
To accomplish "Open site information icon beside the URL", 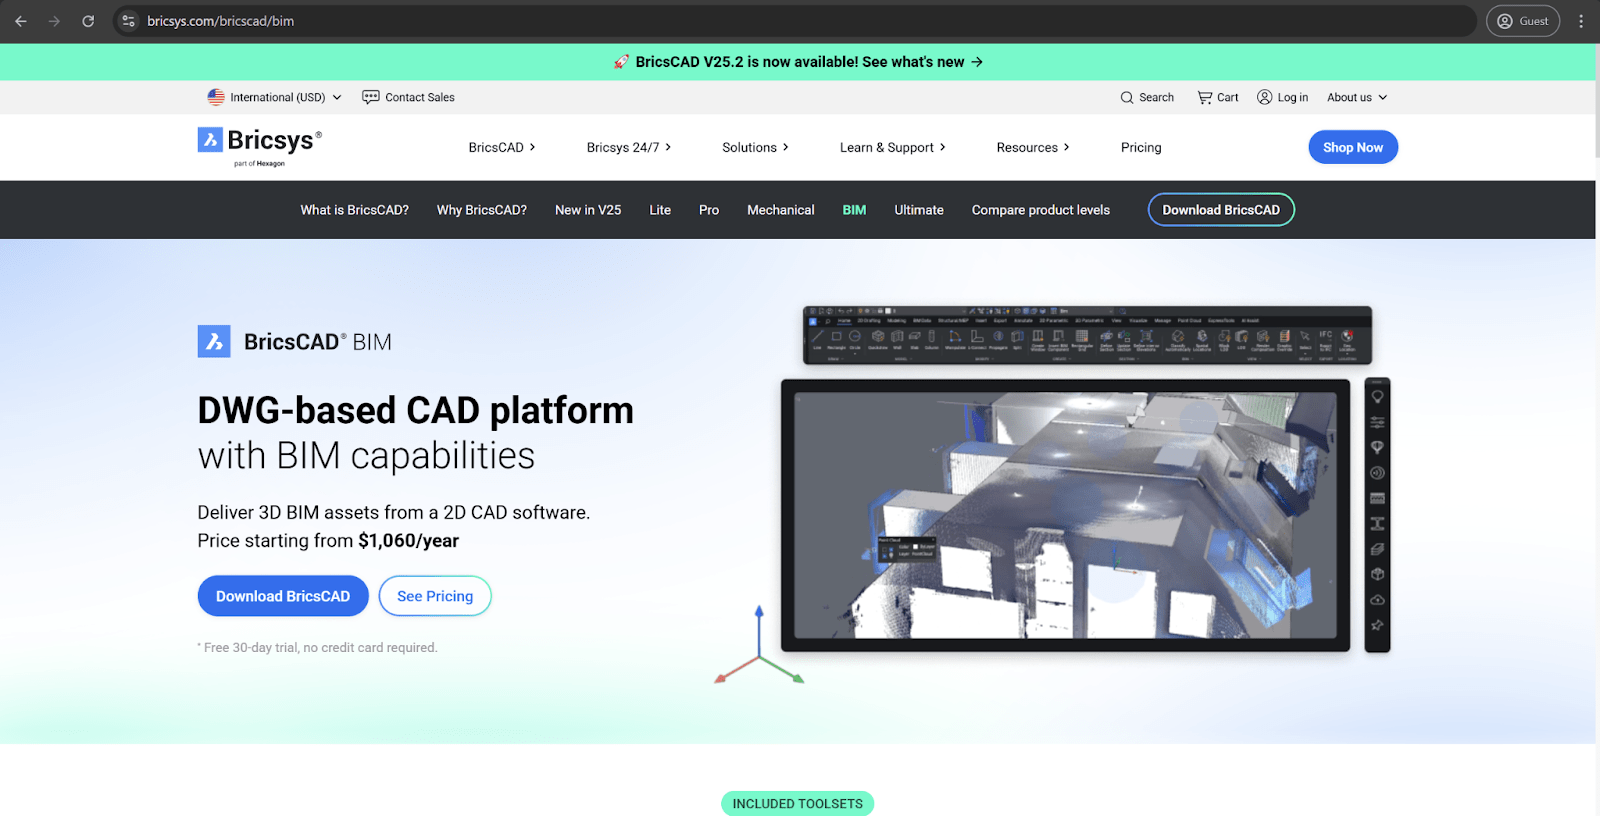I will tap(128, 21).
